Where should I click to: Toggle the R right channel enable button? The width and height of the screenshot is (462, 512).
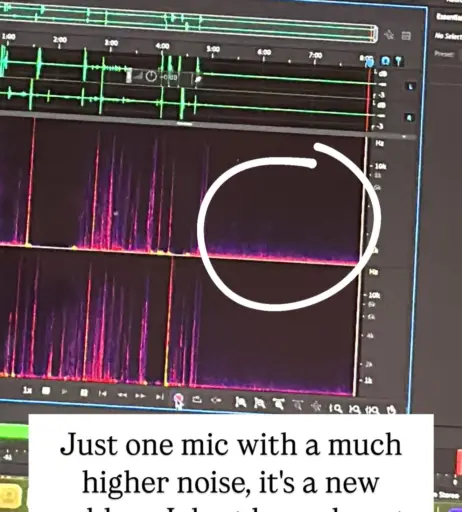(x=410, y=117)
